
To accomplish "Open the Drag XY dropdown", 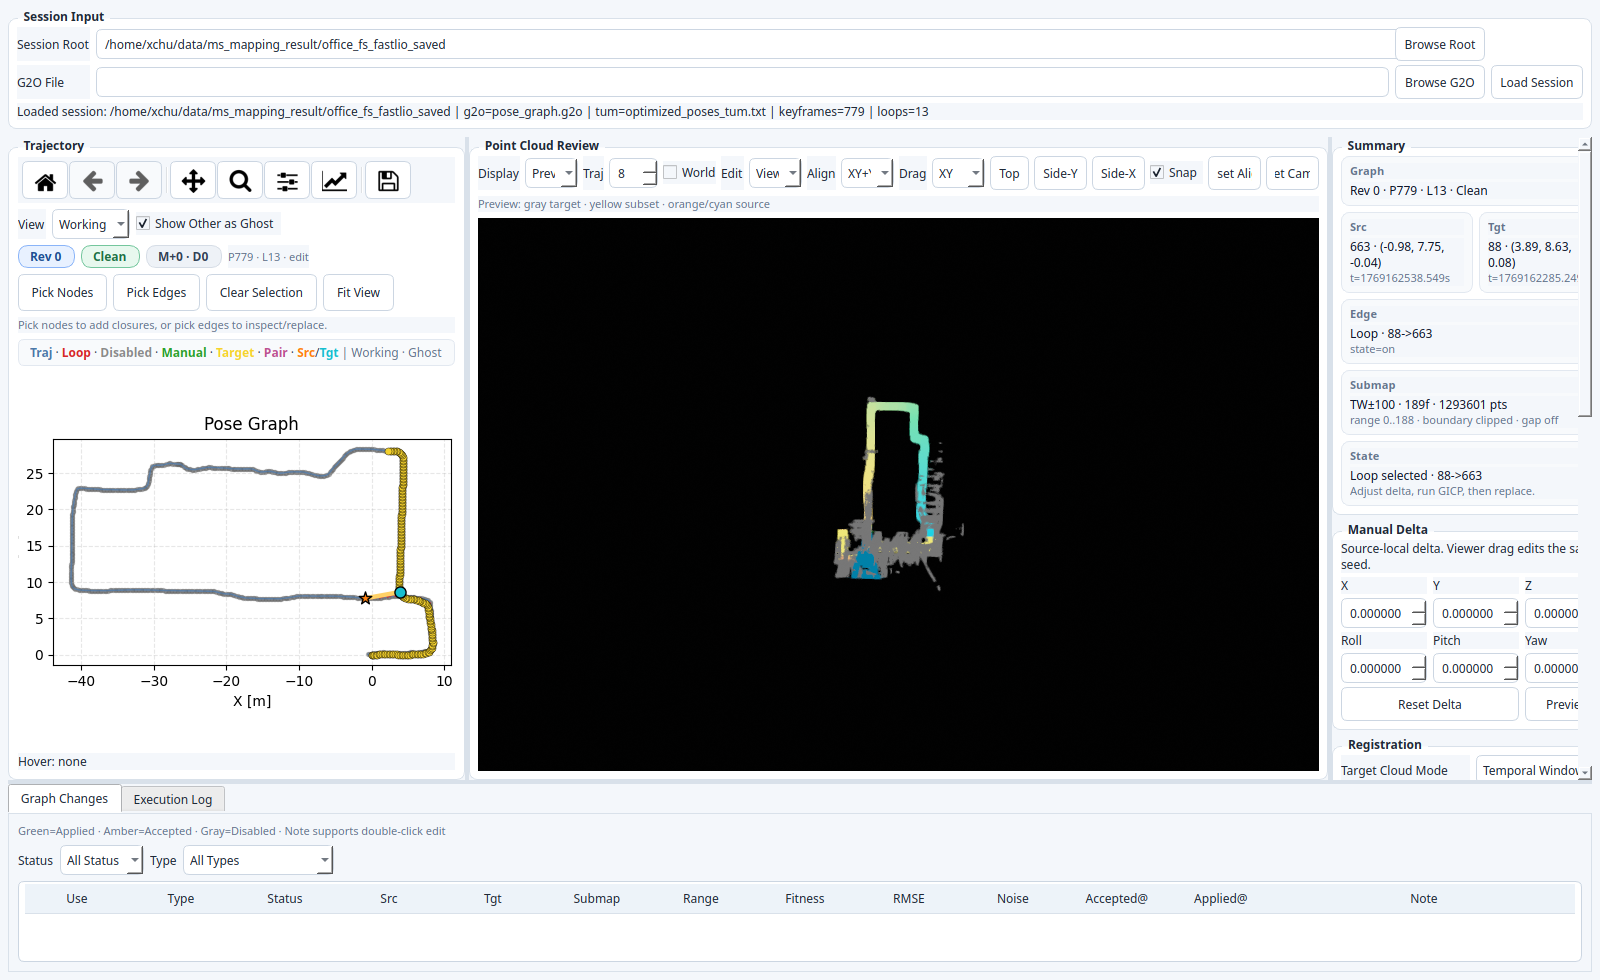I will tap(958, 173).
